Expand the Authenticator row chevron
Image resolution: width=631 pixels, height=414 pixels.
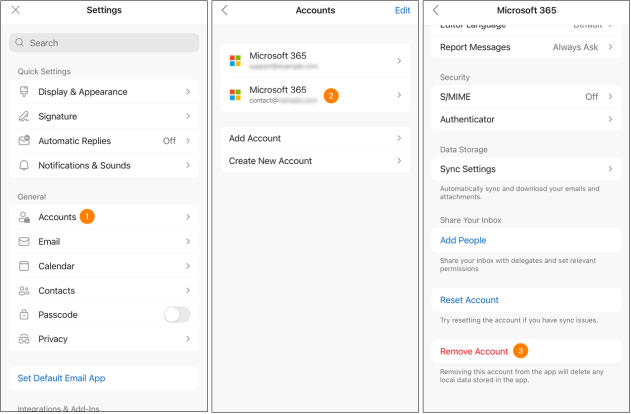pyautogui.click(x=610, y=119)
